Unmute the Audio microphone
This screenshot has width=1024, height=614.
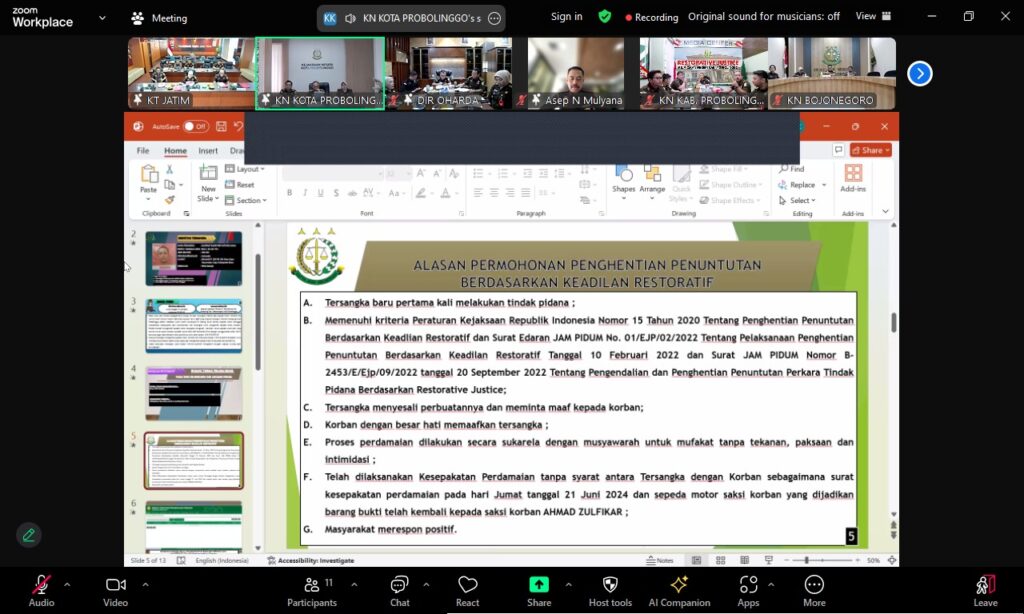point(41,585)
